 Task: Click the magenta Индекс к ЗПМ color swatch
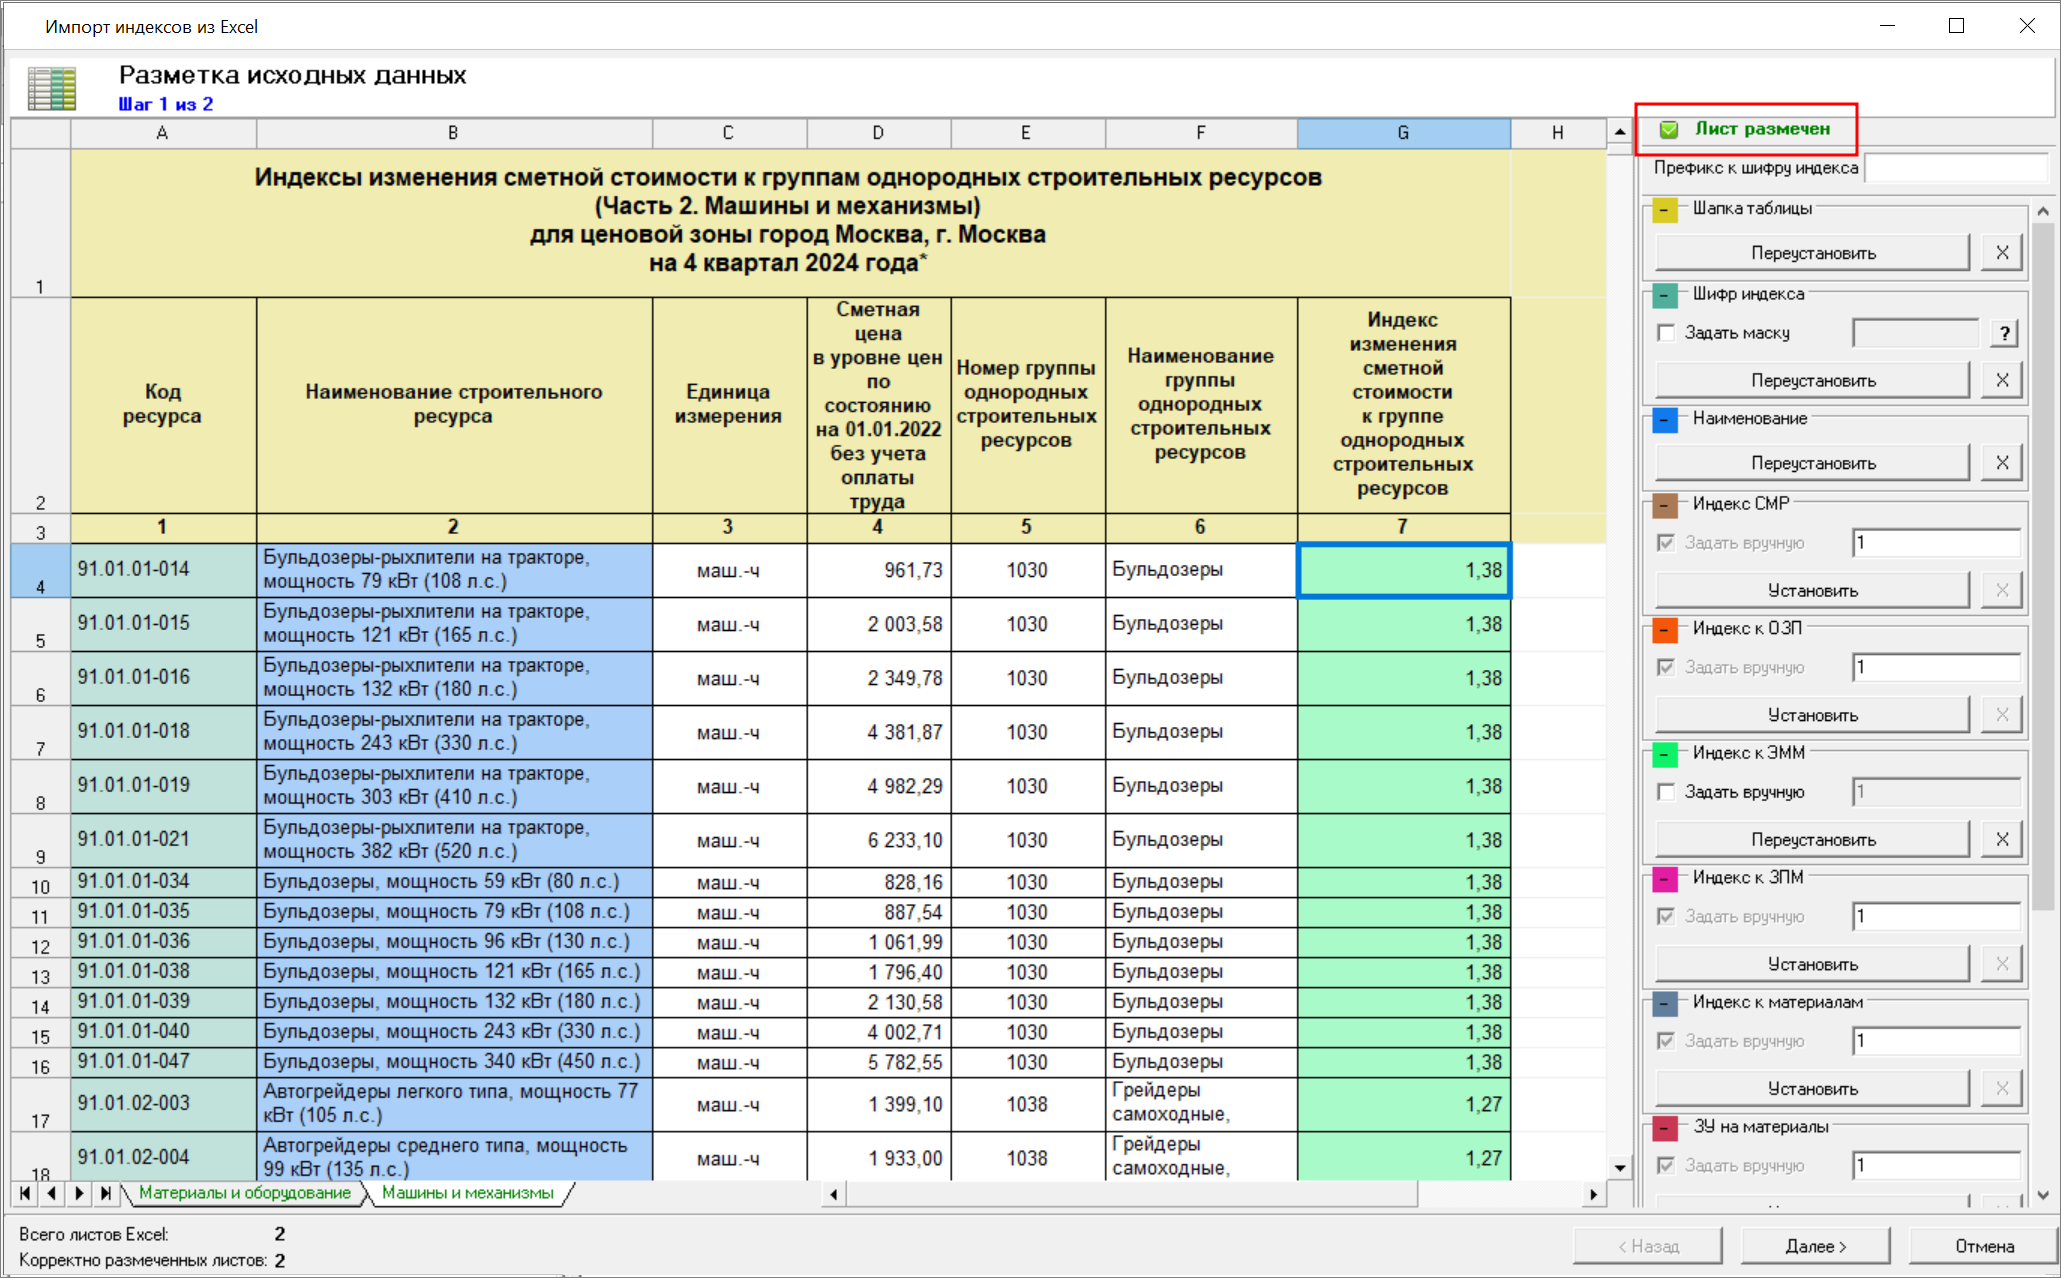click(1665, 879)
